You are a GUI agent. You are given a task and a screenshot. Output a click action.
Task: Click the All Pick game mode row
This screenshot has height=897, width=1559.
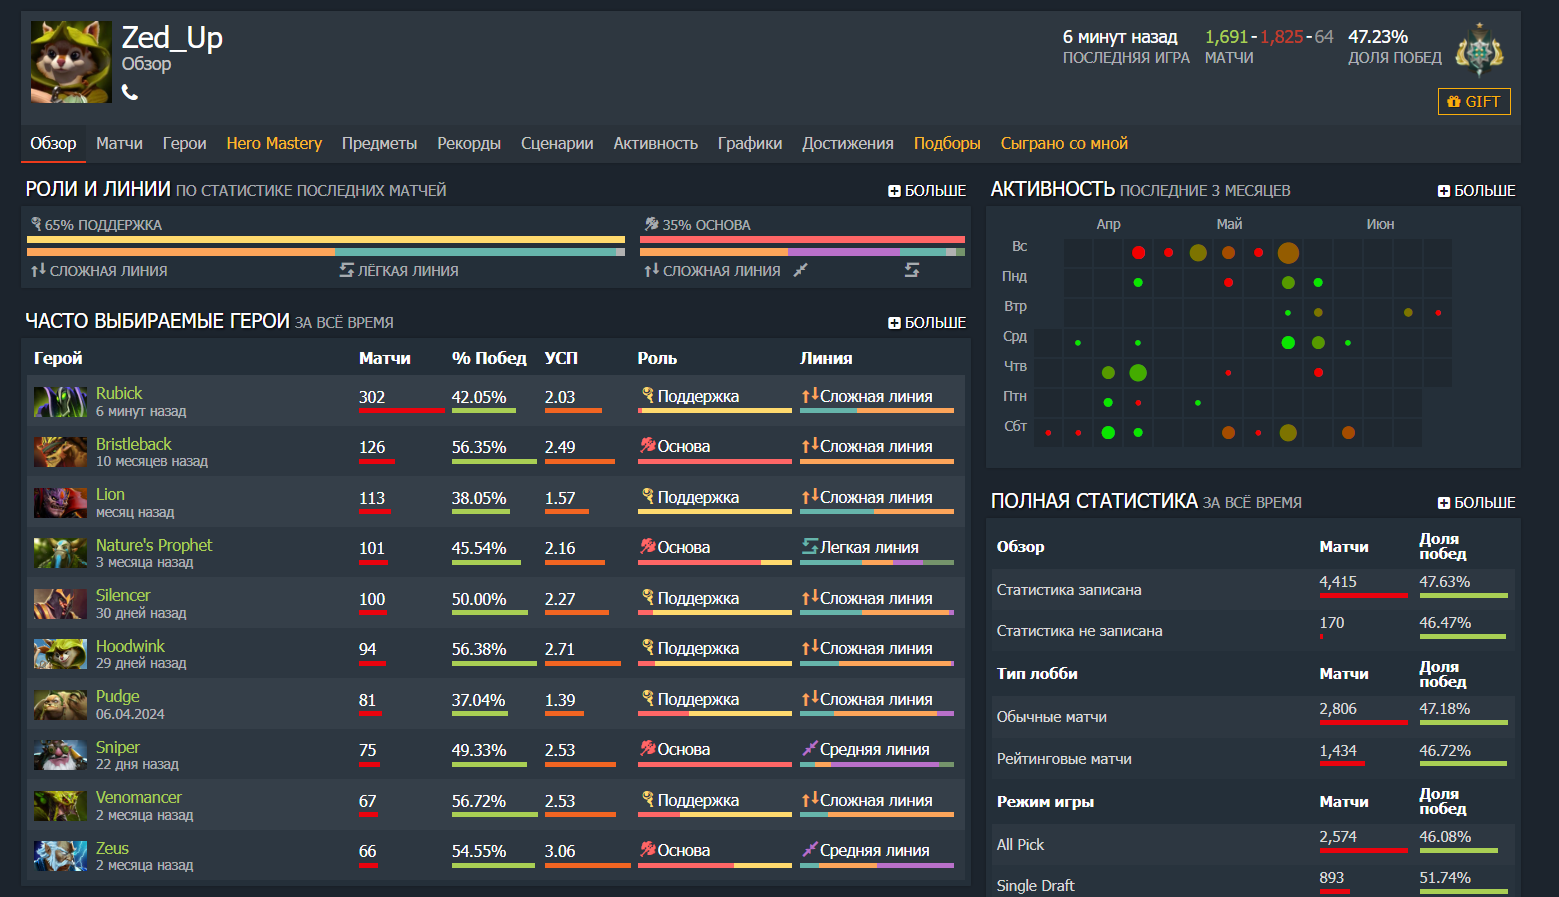click(x=1254, y=844)
